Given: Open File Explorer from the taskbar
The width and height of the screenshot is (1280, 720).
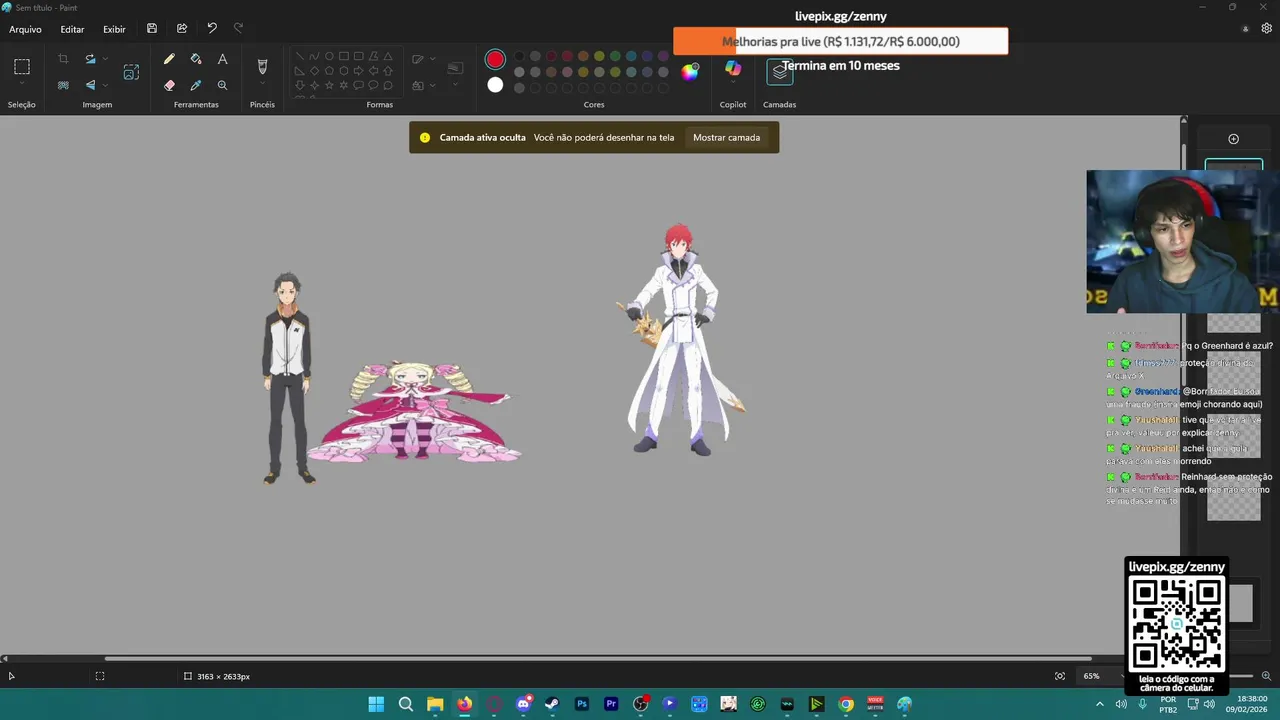Looking at the screenshot, I should (x=435, y=704).
